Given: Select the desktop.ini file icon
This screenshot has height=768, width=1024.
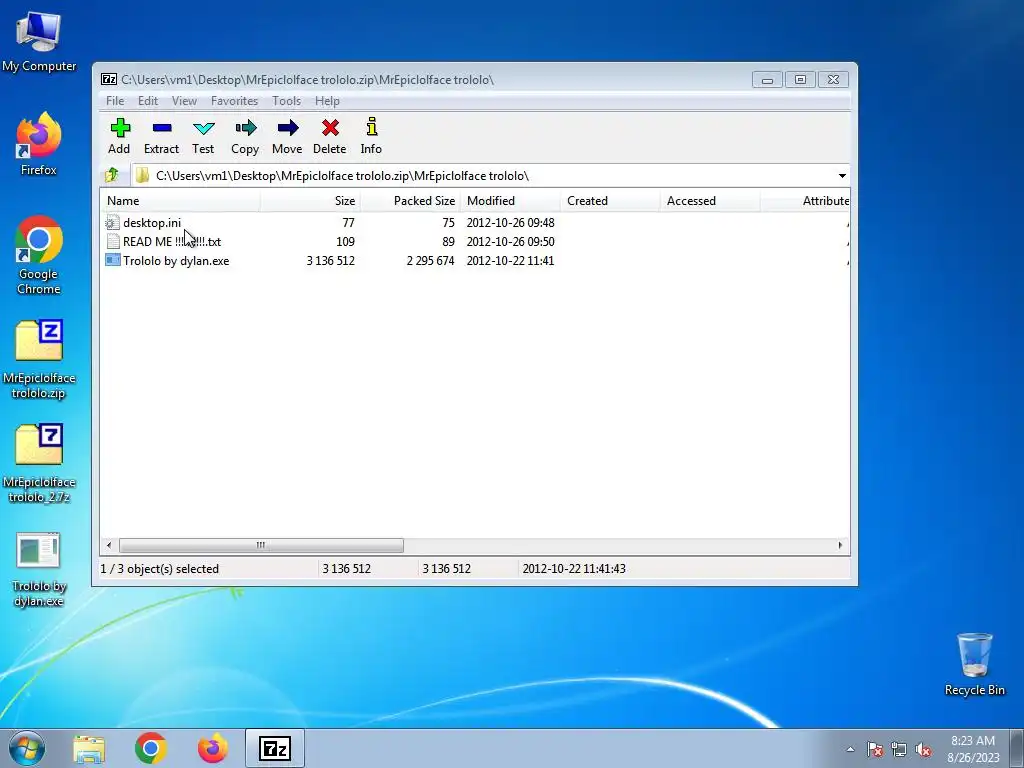Looking at the screenshot, I should coord(112,223).
